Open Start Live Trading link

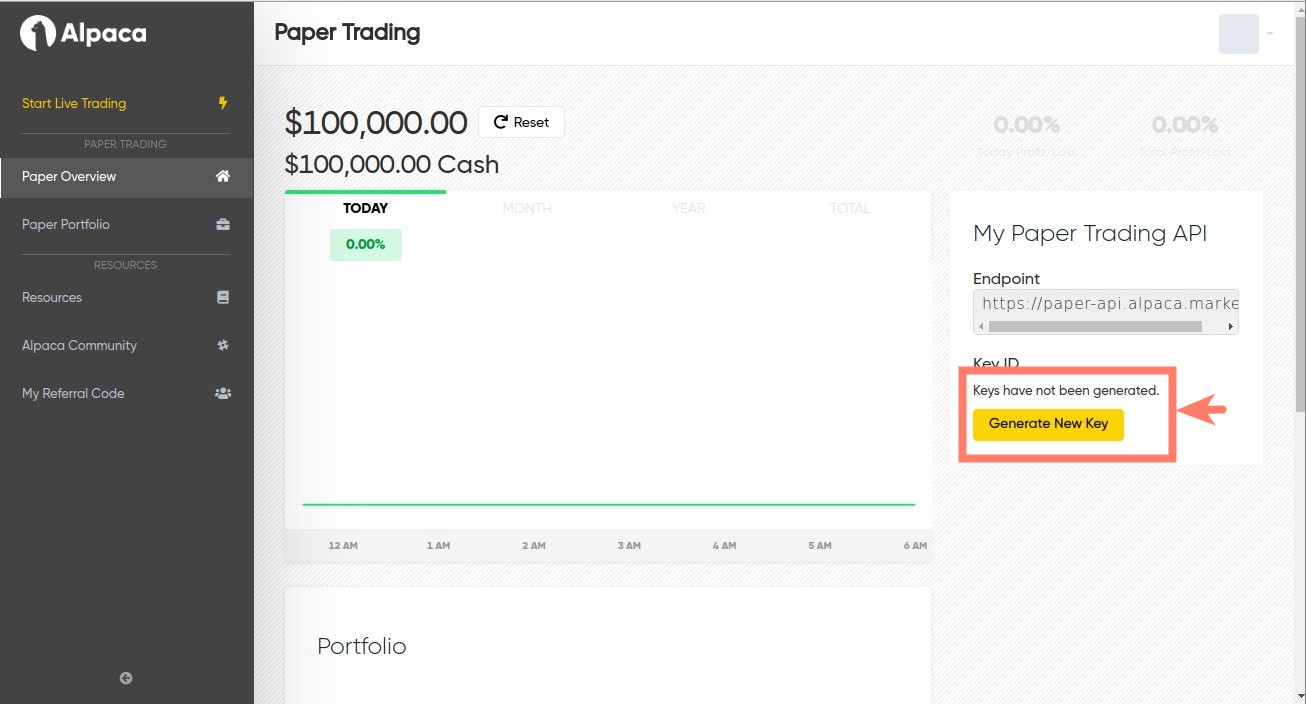coord(74,103)
